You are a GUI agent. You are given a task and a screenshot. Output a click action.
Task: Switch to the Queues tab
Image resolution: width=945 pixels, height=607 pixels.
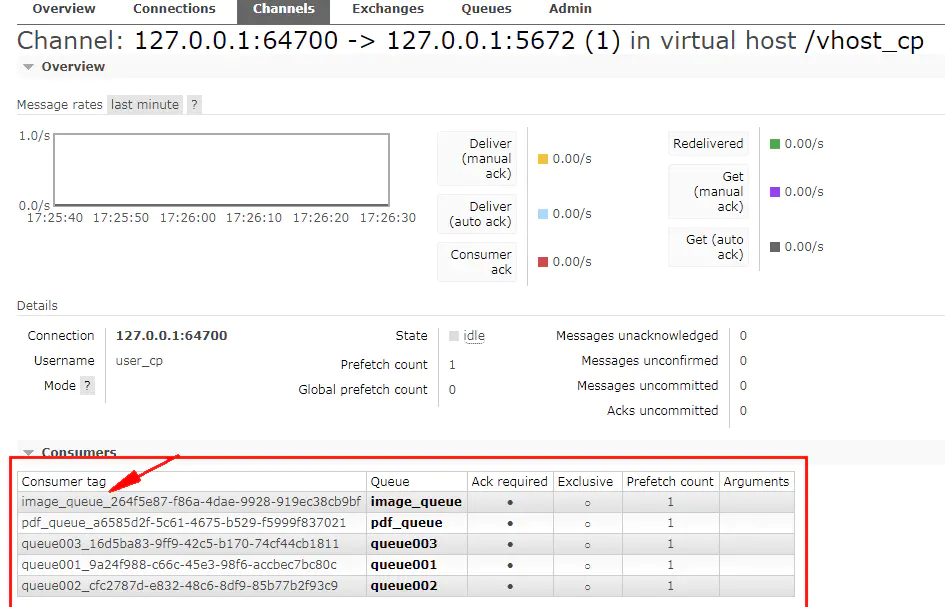click(486, 9)
